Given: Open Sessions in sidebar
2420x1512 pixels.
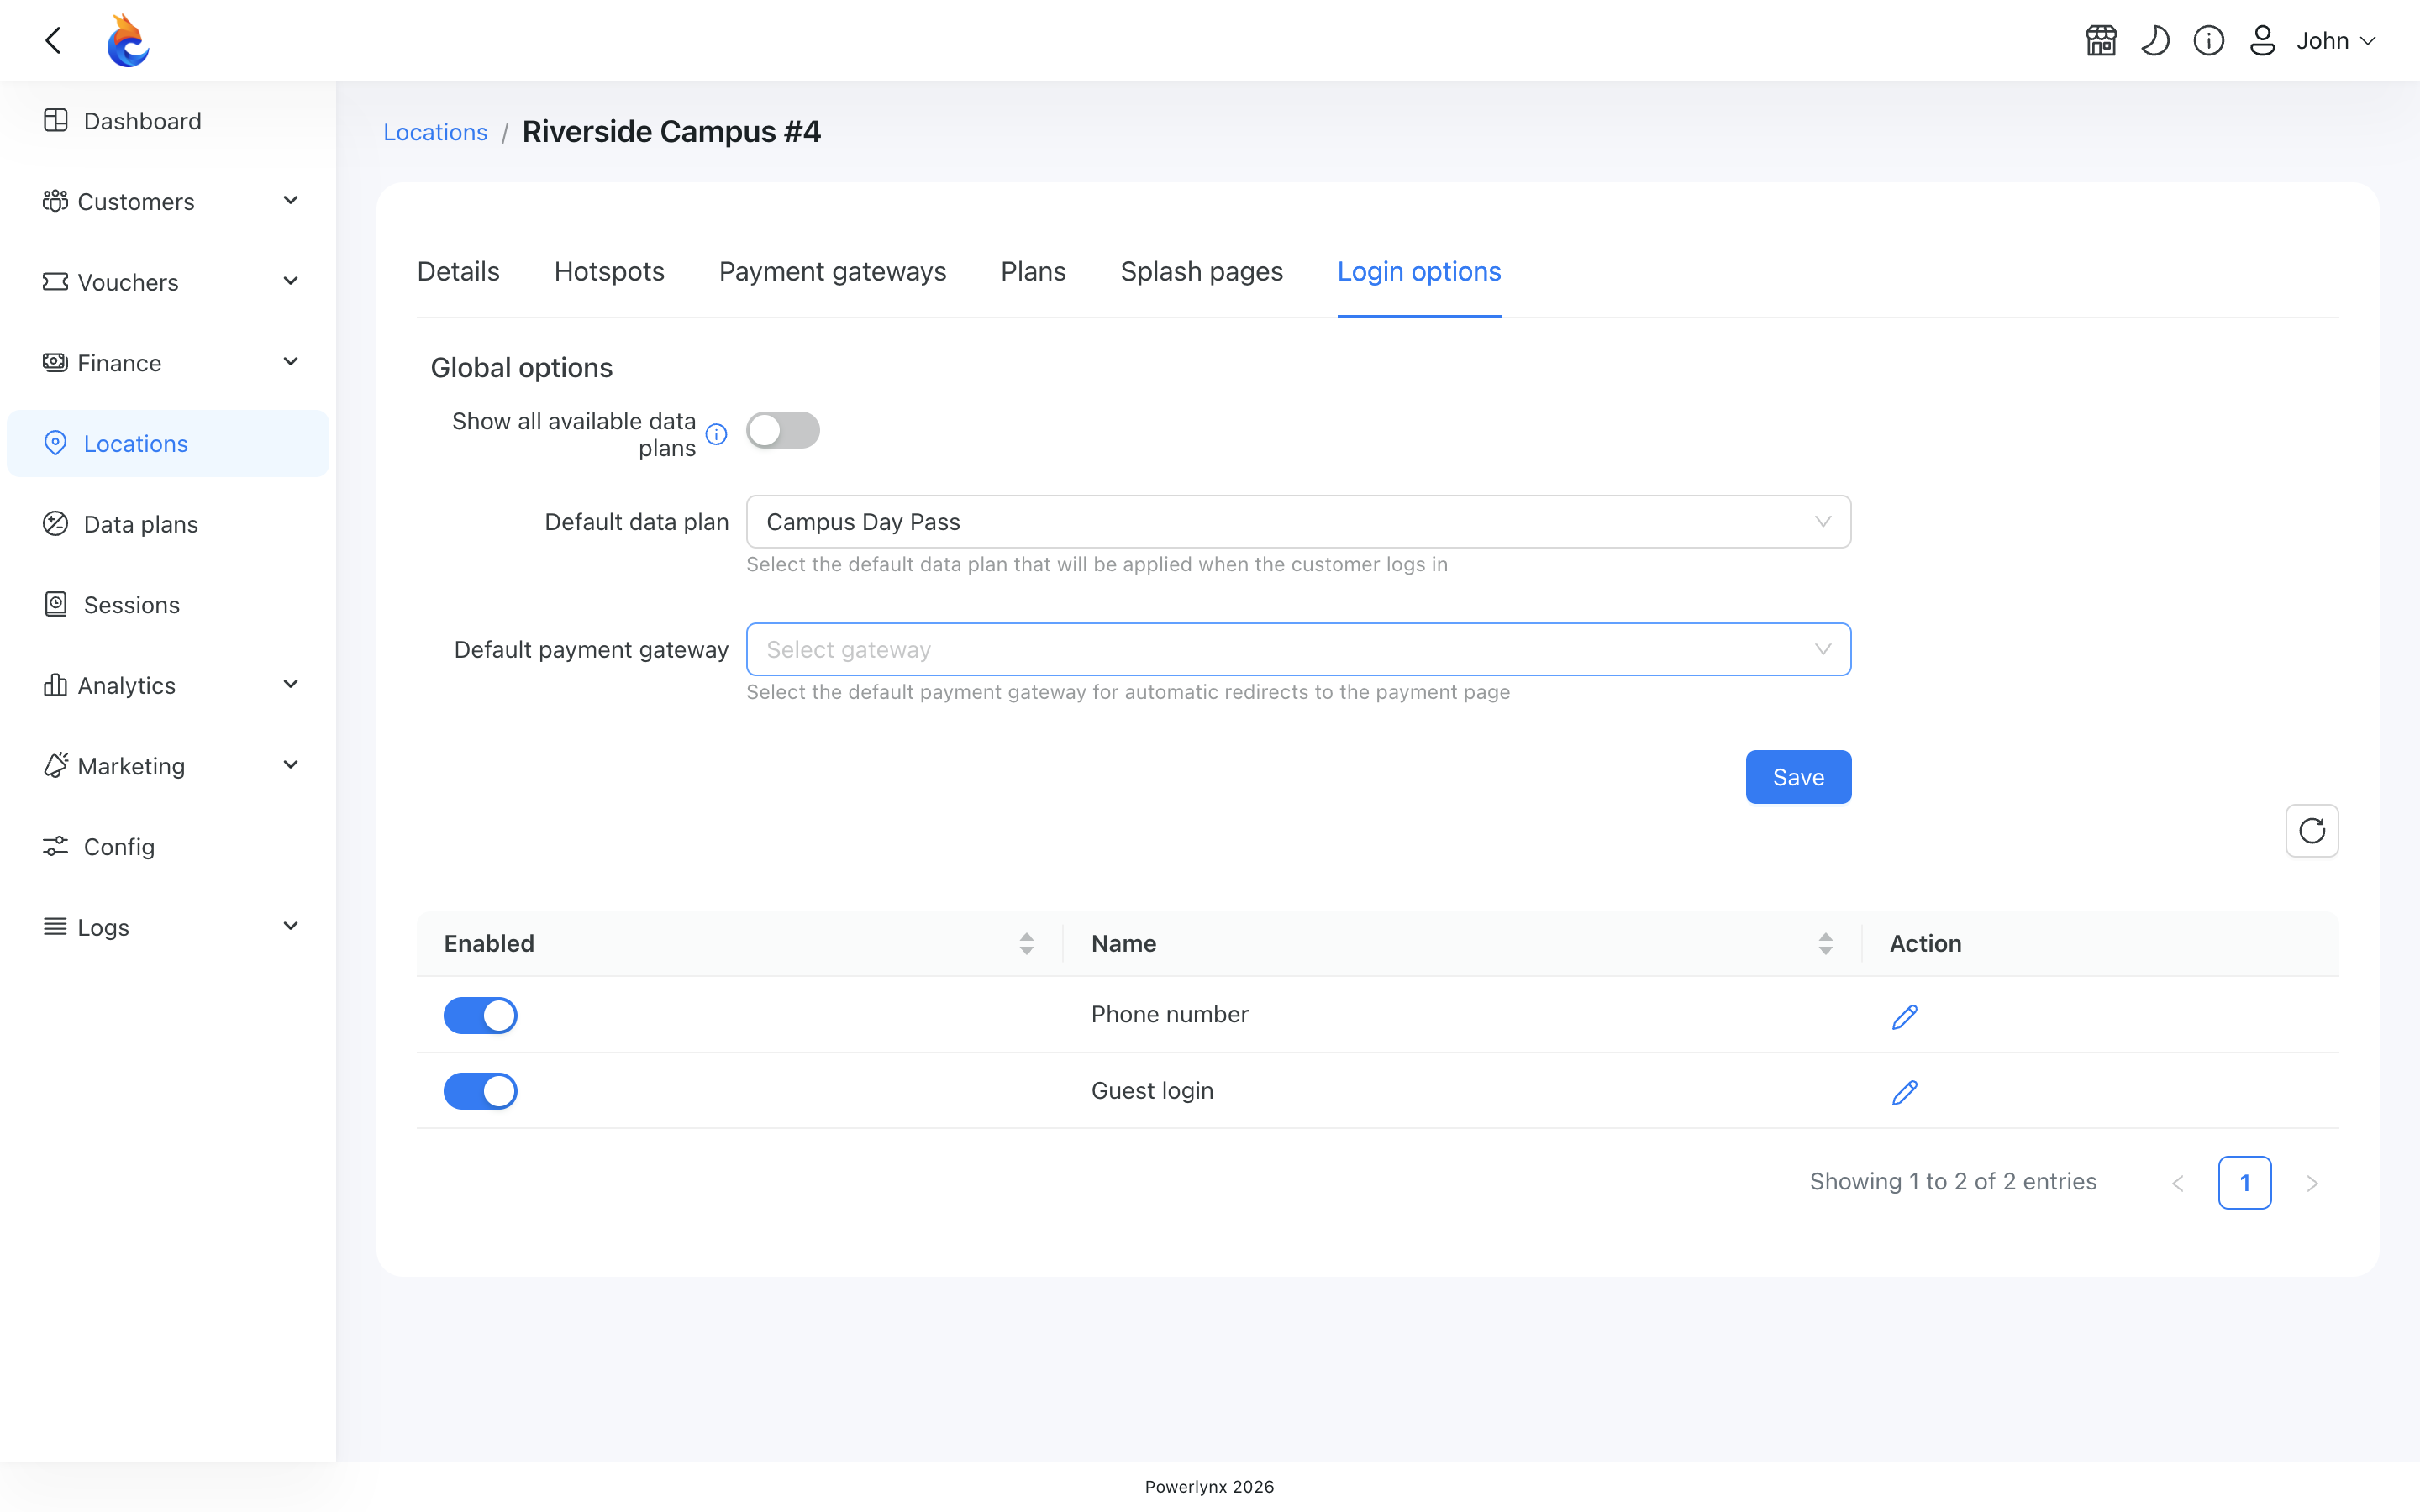Looking at the screenshot, I should tap(168, 605).
